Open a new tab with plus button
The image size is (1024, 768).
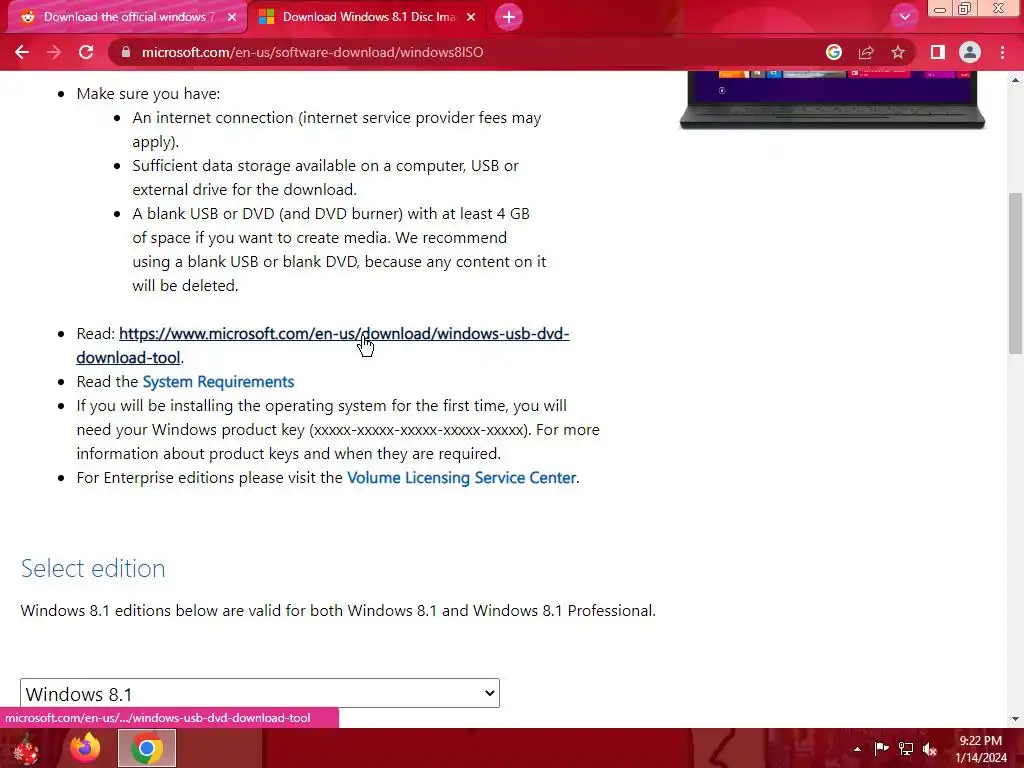[x=509, y=17]
